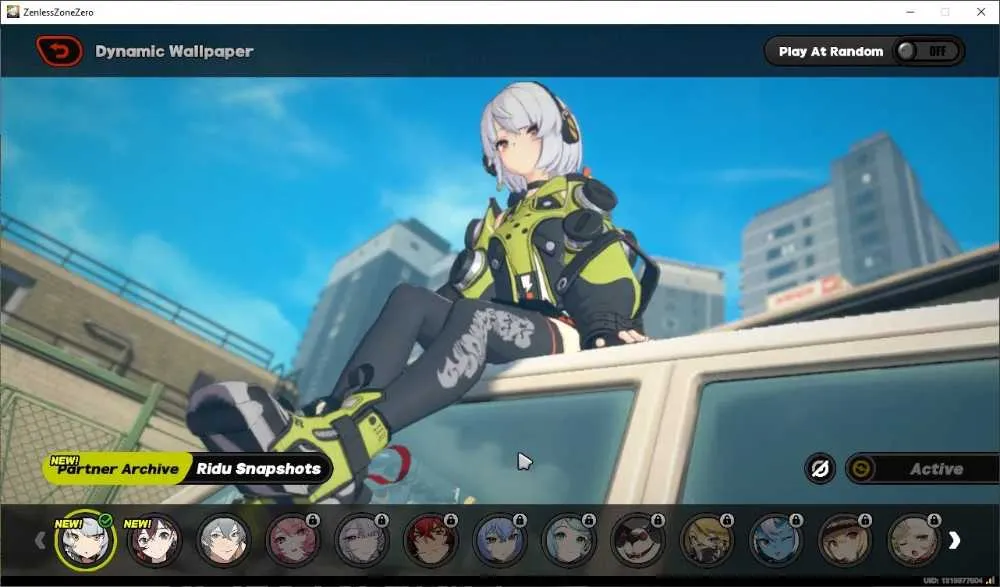Select the unlocked gray-haired avatar without badge

point(223,540)
